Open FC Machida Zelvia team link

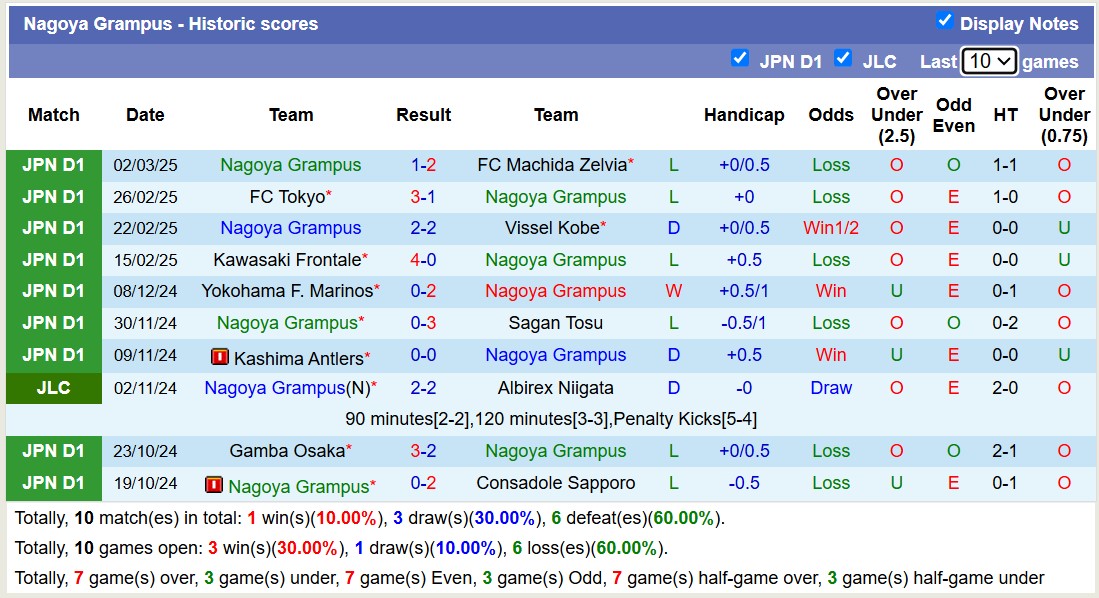tap(552, 165)
